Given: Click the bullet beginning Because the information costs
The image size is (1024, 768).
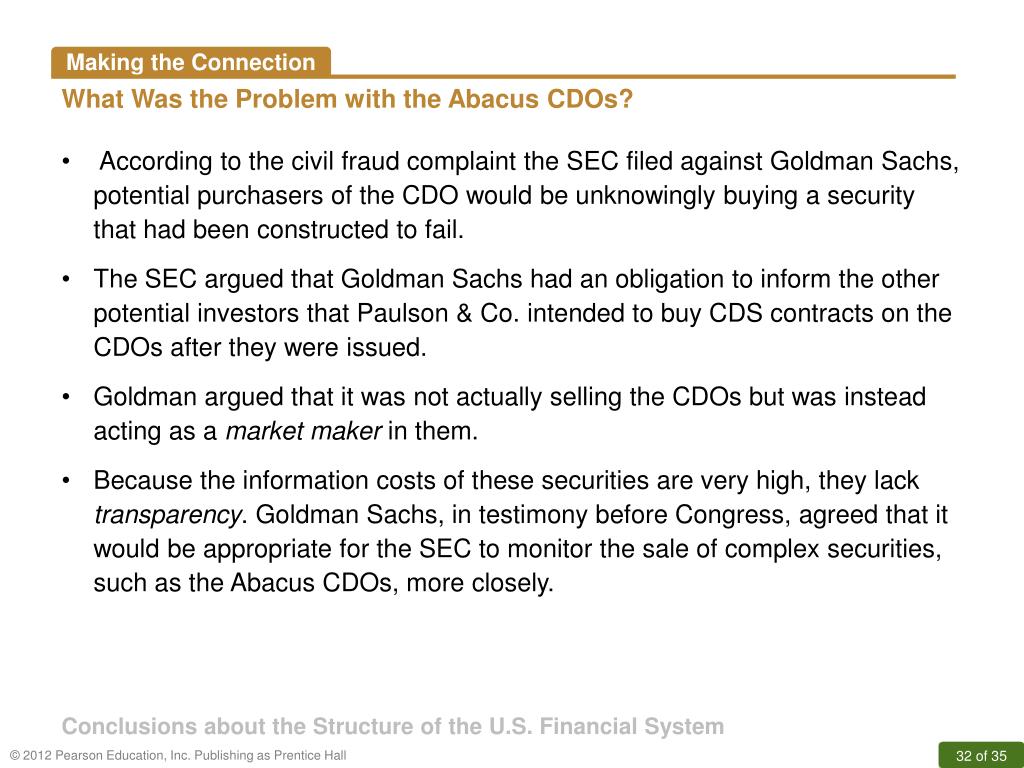Looking at the screenshot, I should [x=505, y=532].
